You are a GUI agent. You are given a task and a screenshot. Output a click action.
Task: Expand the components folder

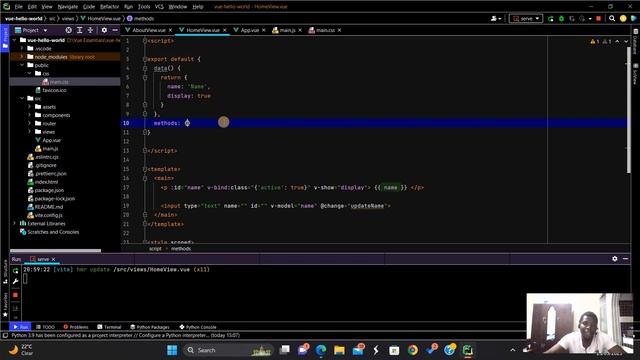(x=29, y=115)
